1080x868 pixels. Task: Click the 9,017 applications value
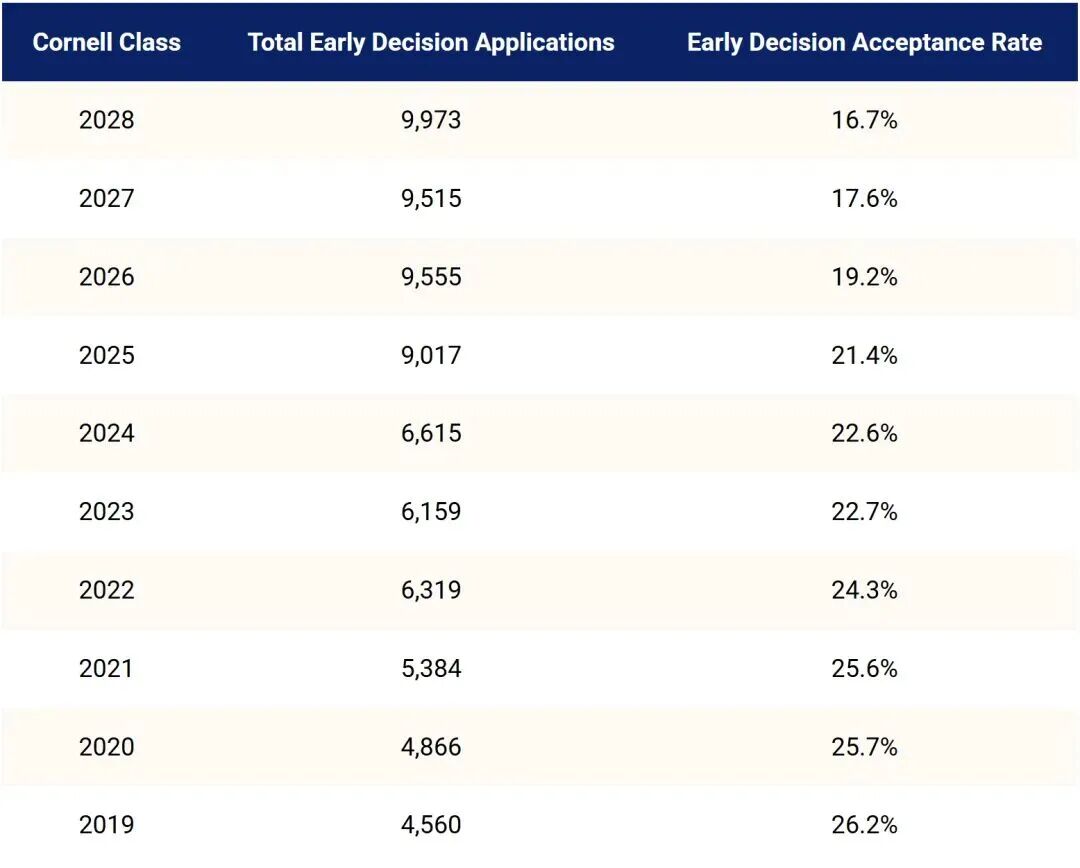point(431,355)
